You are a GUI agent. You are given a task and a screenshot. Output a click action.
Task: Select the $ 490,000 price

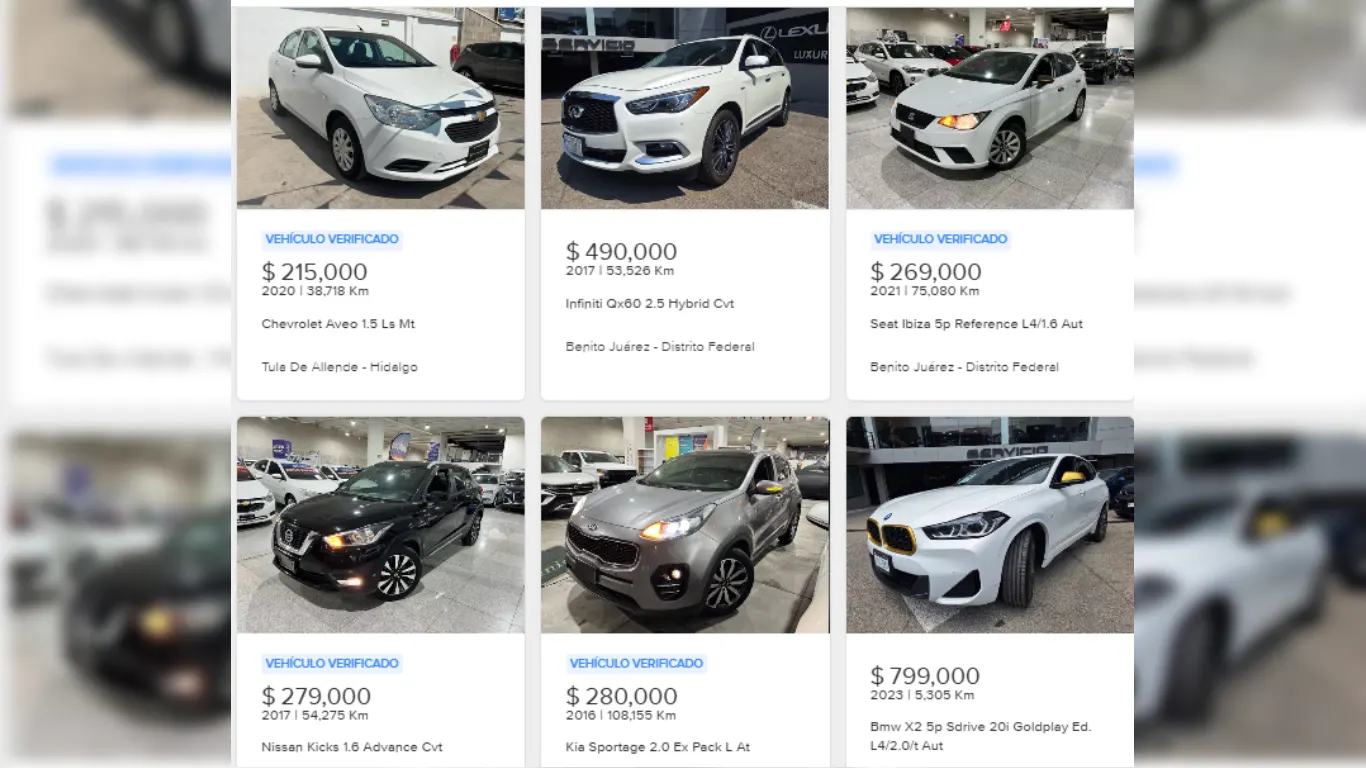pyautogui.click(x=621, y=252)
